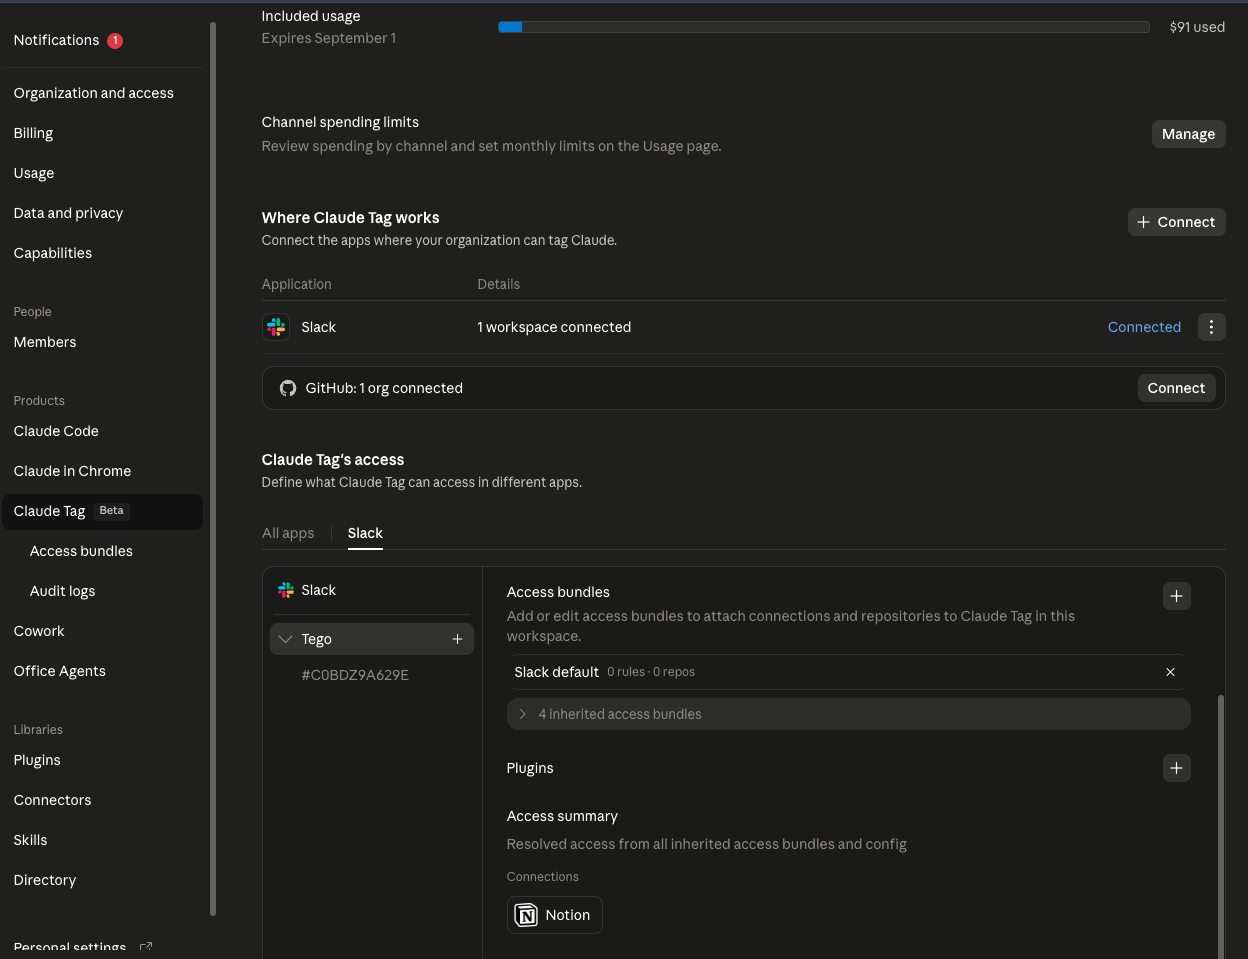Select channel #C0BDZ9A629E
Screen dimensions: 1248x959
click(x=355, y=675)
